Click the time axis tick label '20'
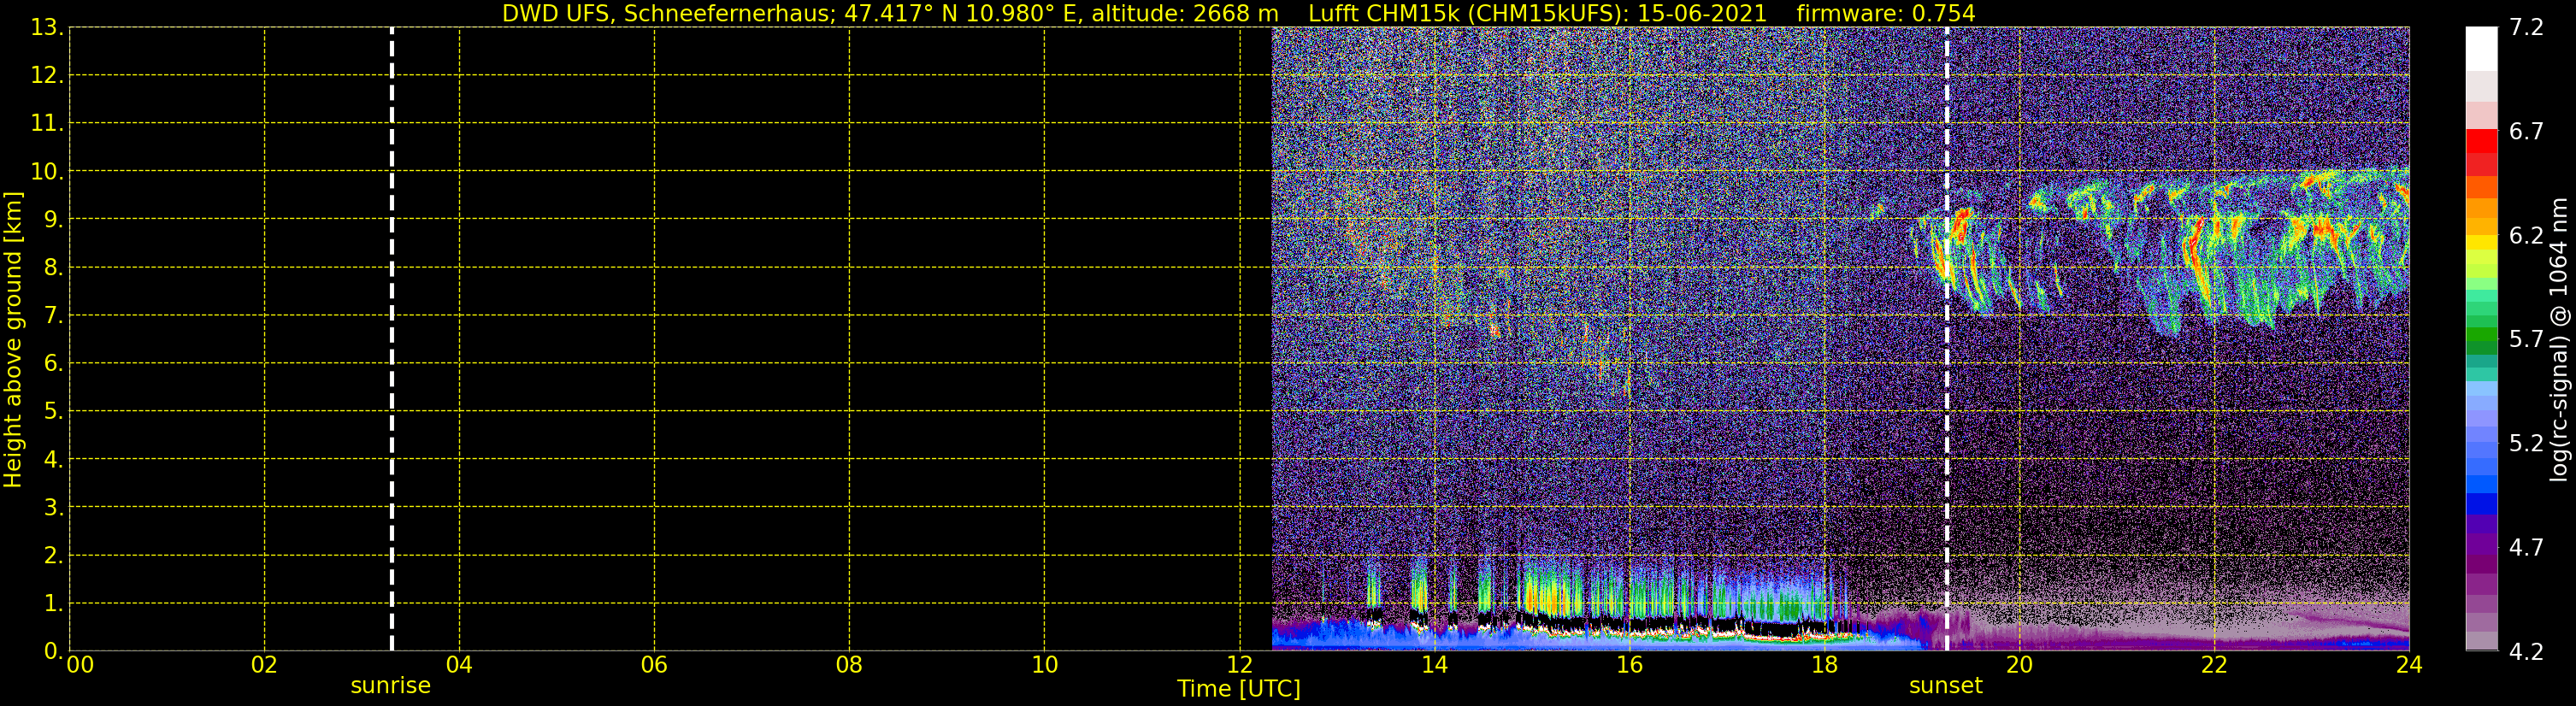Viewport: 2576px width, 706px height. (2019, 665)
